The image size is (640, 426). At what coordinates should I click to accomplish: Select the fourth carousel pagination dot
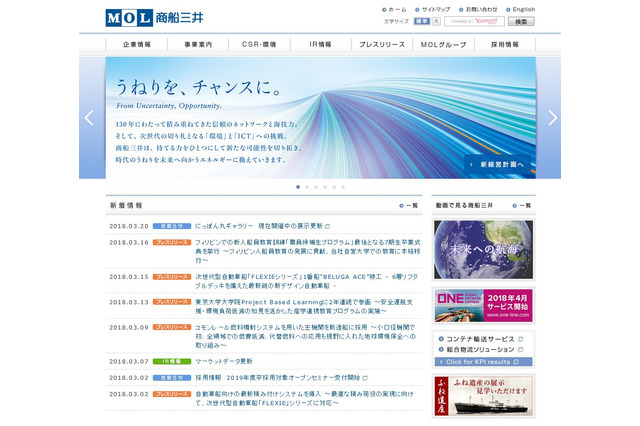[325, 187]
